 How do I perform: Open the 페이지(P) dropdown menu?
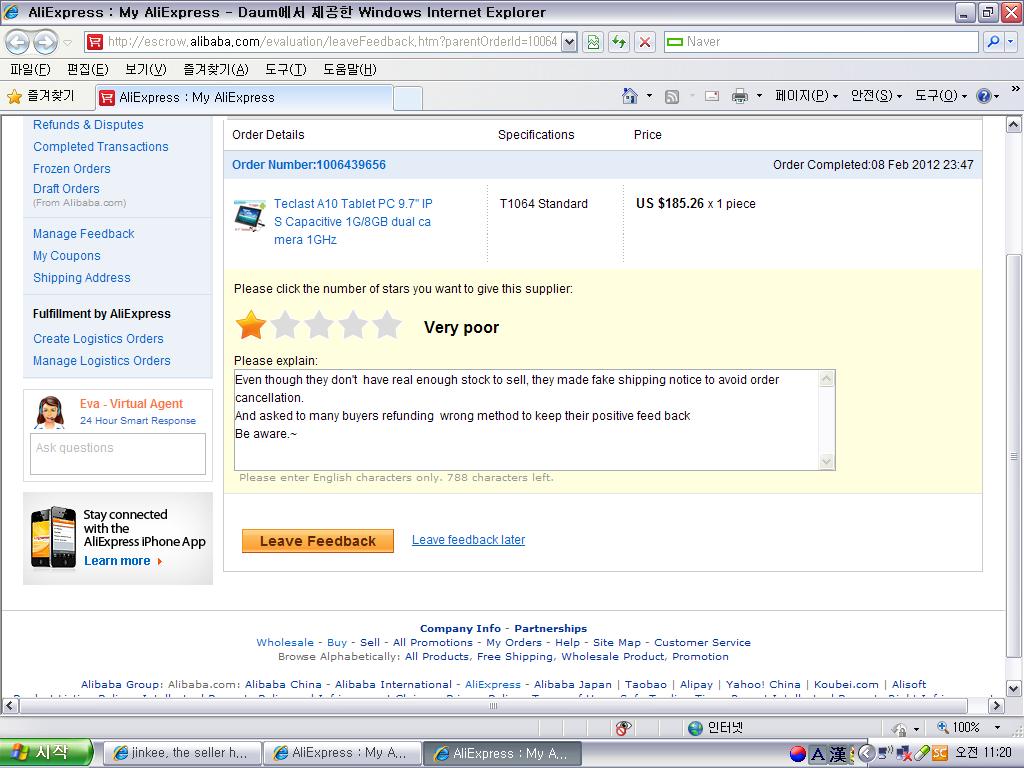807,96
